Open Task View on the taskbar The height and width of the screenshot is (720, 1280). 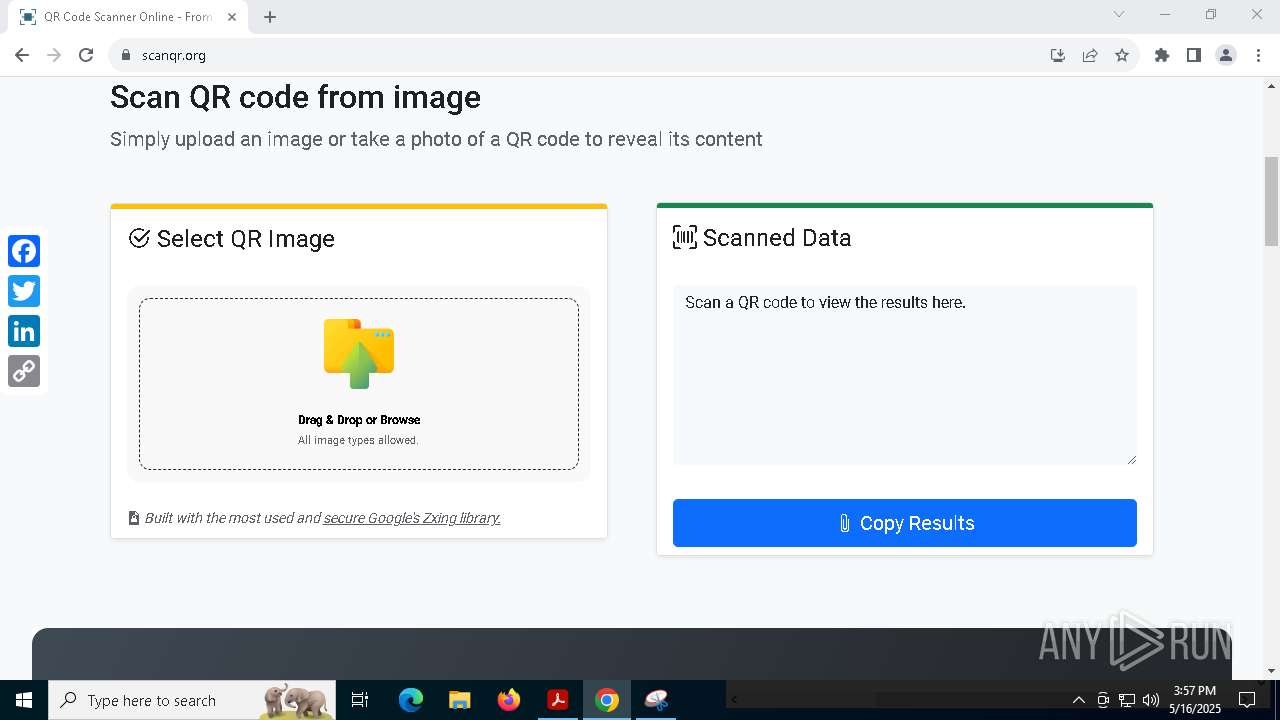(x=360, y=700)
